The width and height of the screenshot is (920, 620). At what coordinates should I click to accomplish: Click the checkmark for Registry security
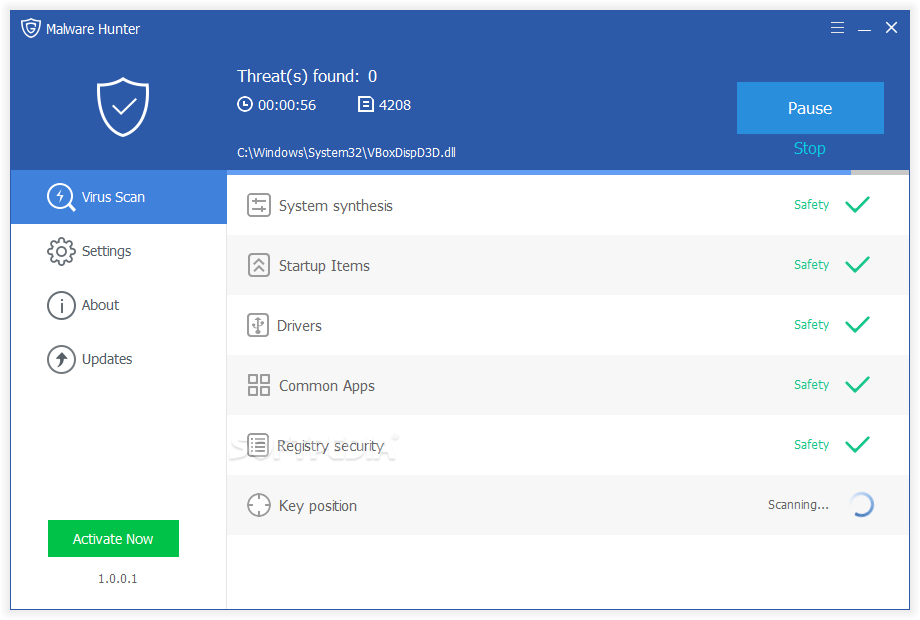tap(857, 445)
